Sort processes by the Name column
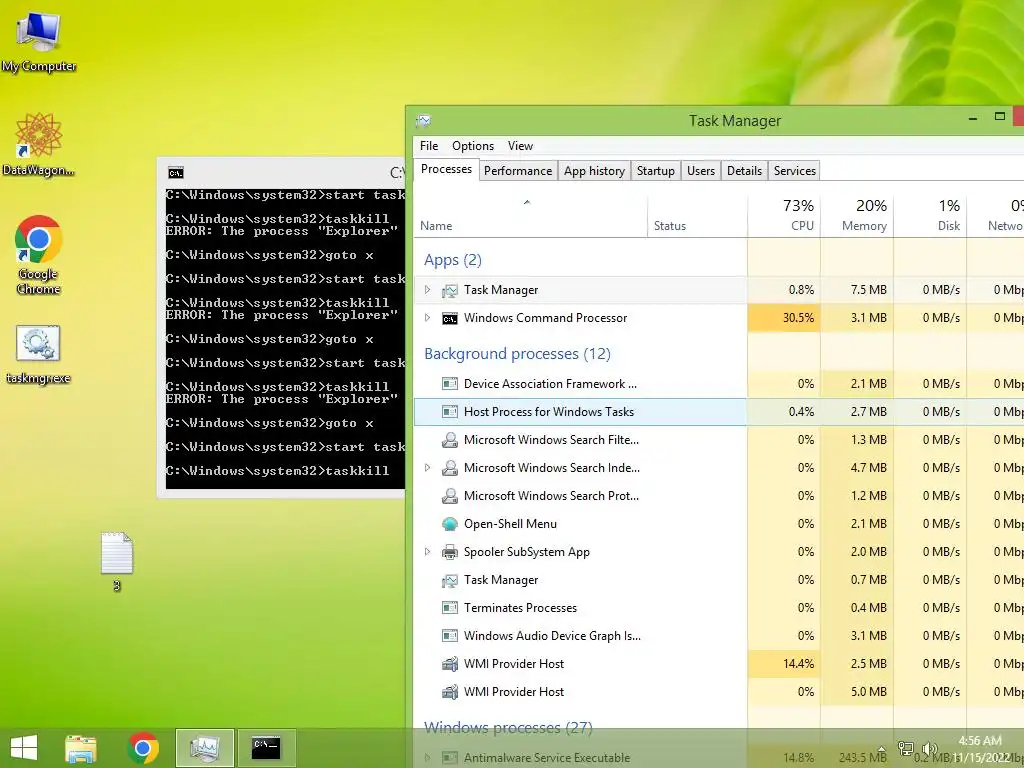1024x768 pixels. (530, 216)
